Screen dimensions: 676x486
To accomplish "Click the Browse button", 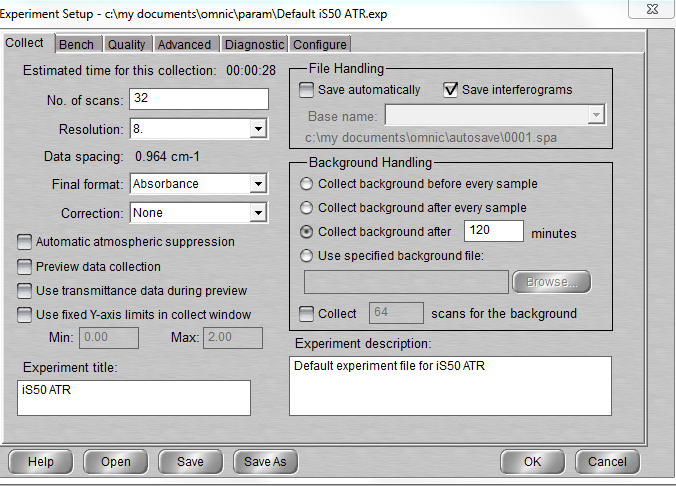I will pyautogui.click(x=551, y=282).
